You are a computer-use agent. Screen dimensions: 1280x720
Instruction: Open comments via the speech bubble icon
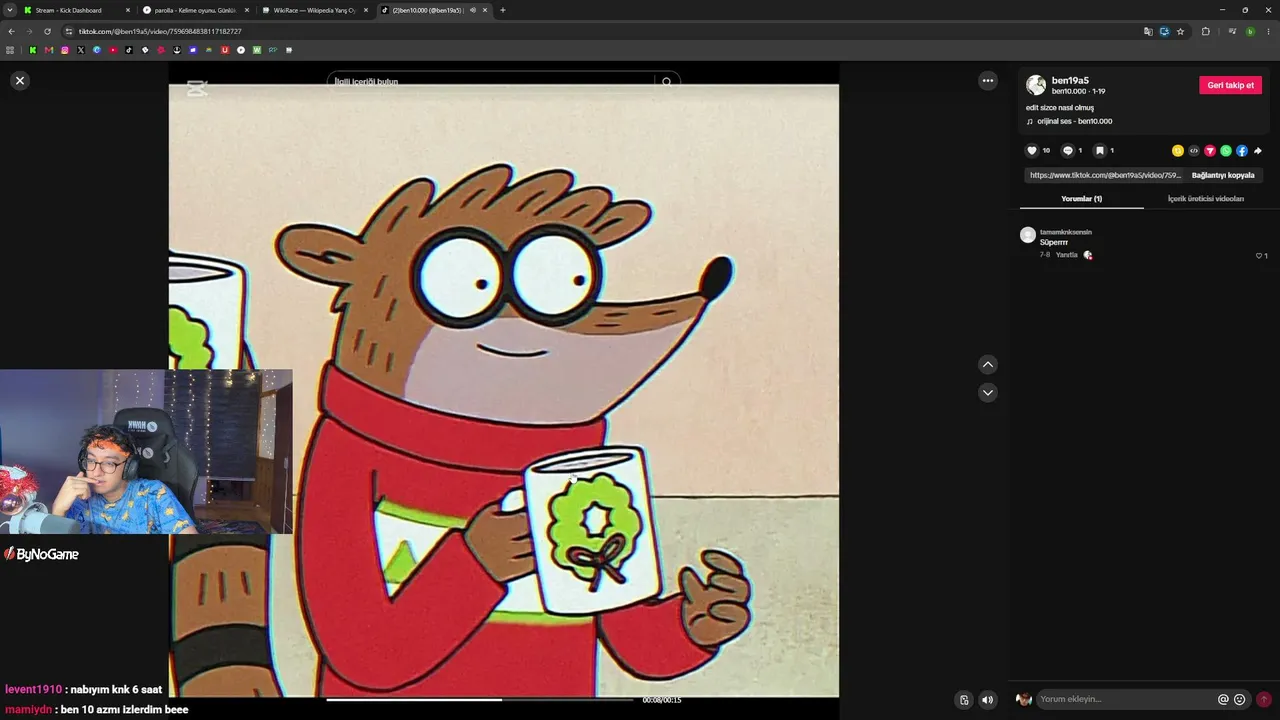(x=1067, y=151)
